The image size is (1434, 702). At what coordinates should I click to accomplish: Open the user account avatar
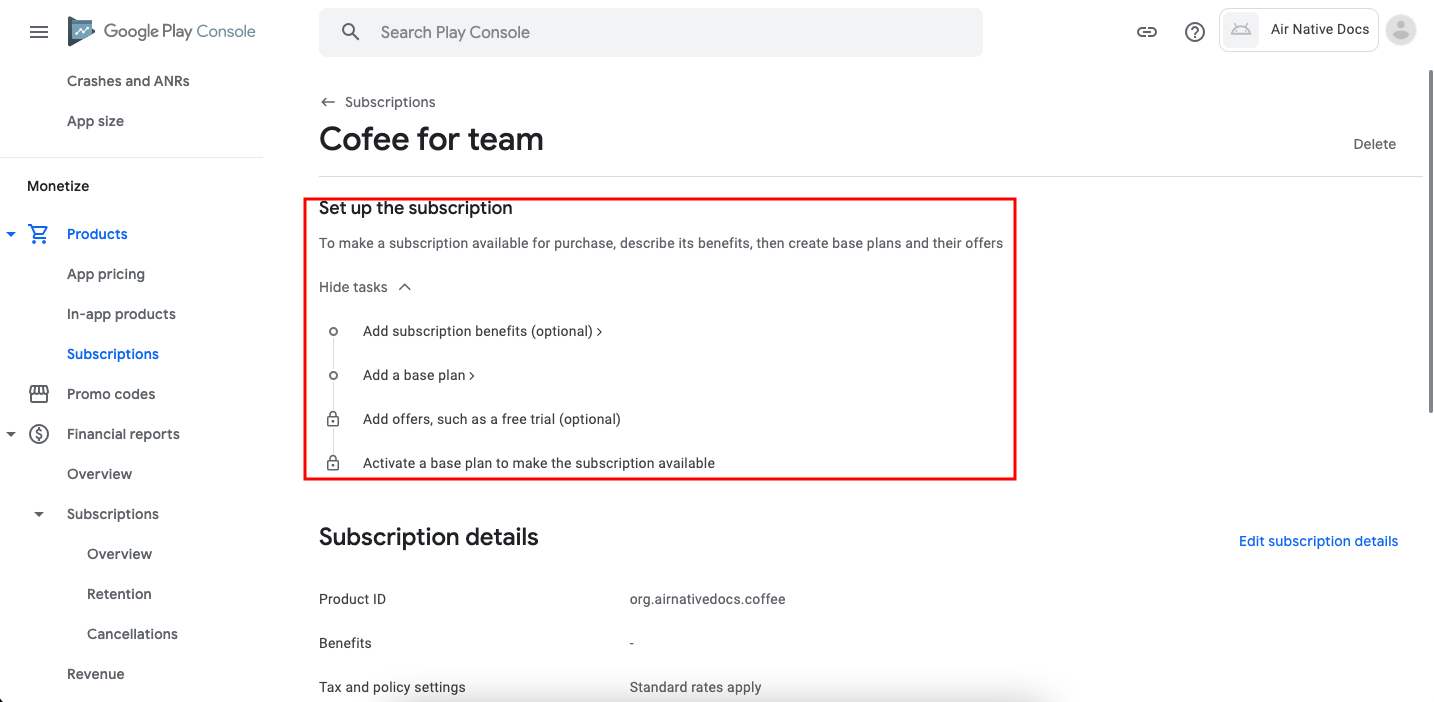pyautogui.click(x=1401, y=30)
